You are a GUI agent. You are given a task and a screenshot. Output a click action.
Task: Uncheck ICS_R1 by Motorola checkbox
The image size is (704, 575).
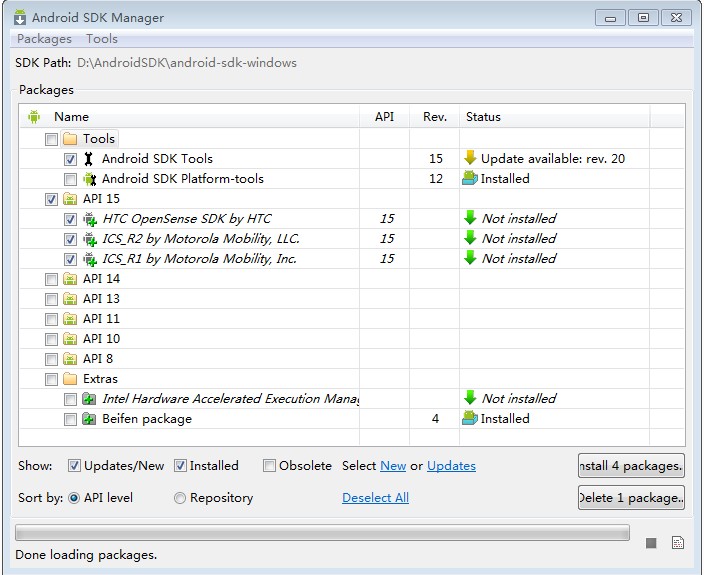pos(70,259)
